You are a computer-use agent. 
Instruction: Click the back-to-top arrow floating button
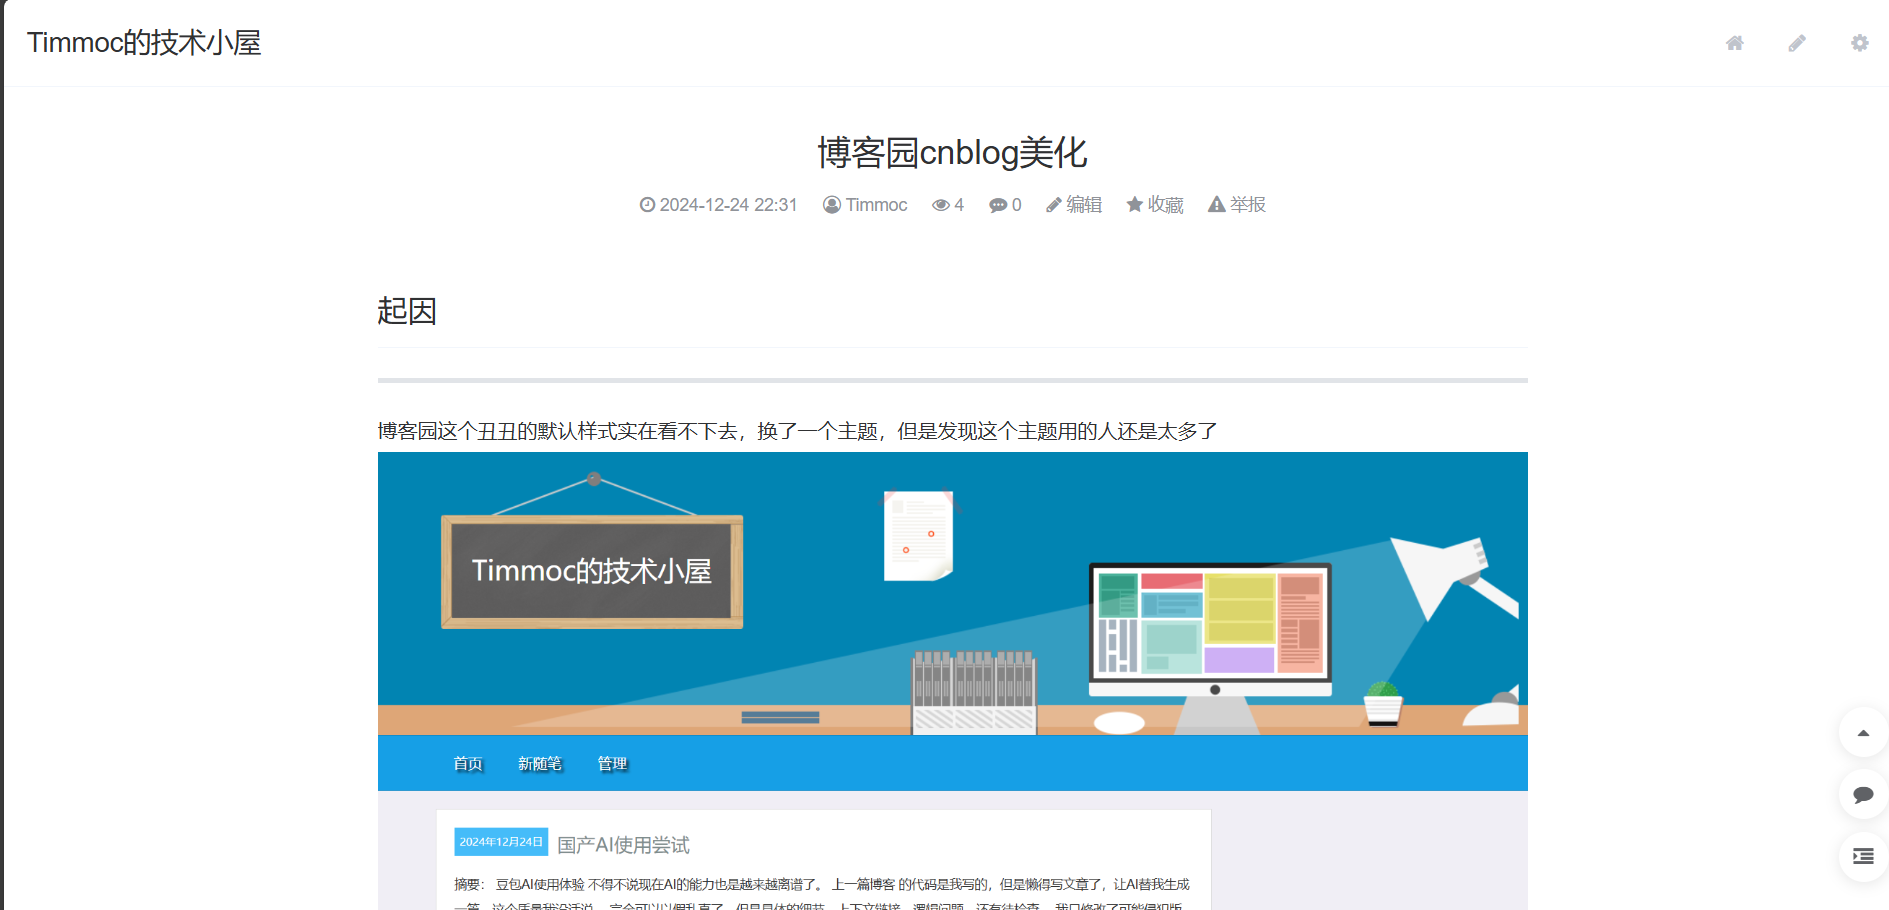1863,733
